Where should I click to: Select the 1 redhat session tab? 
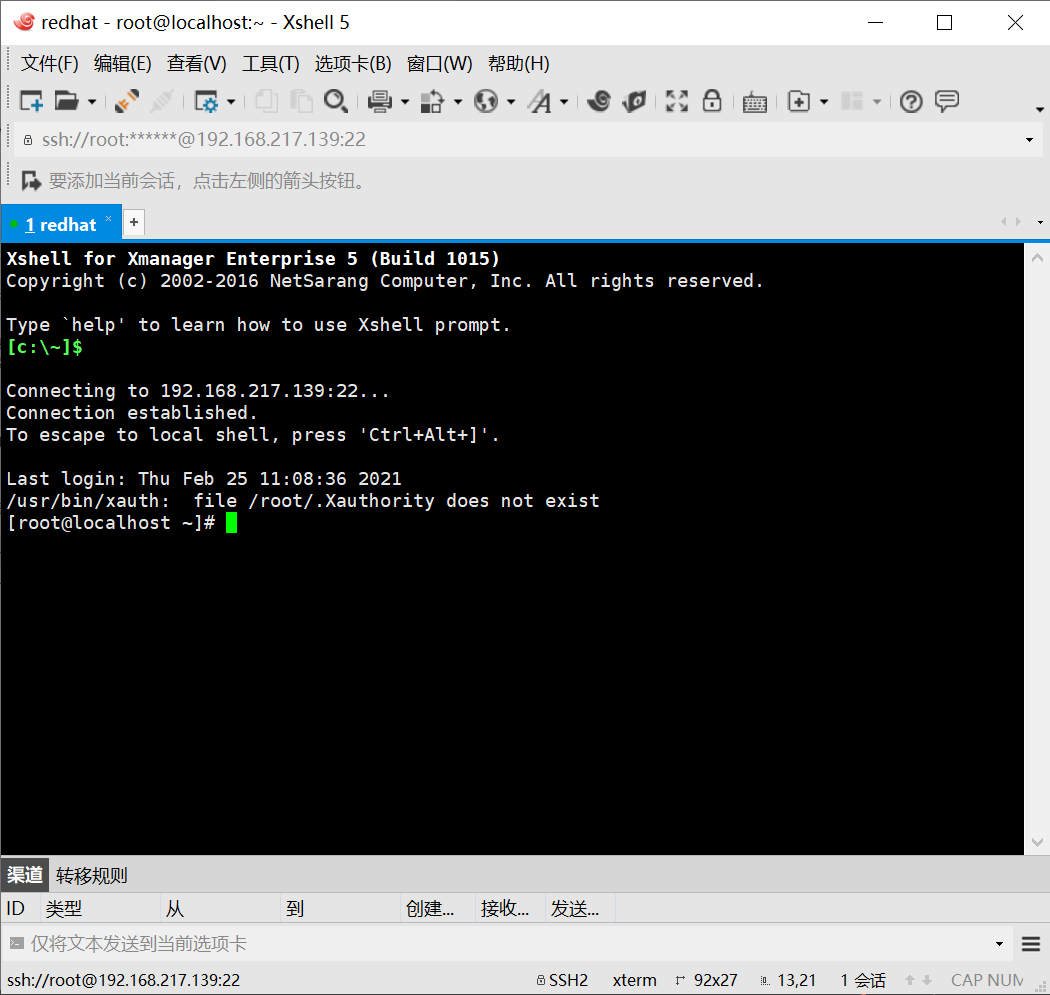(60, 224)
